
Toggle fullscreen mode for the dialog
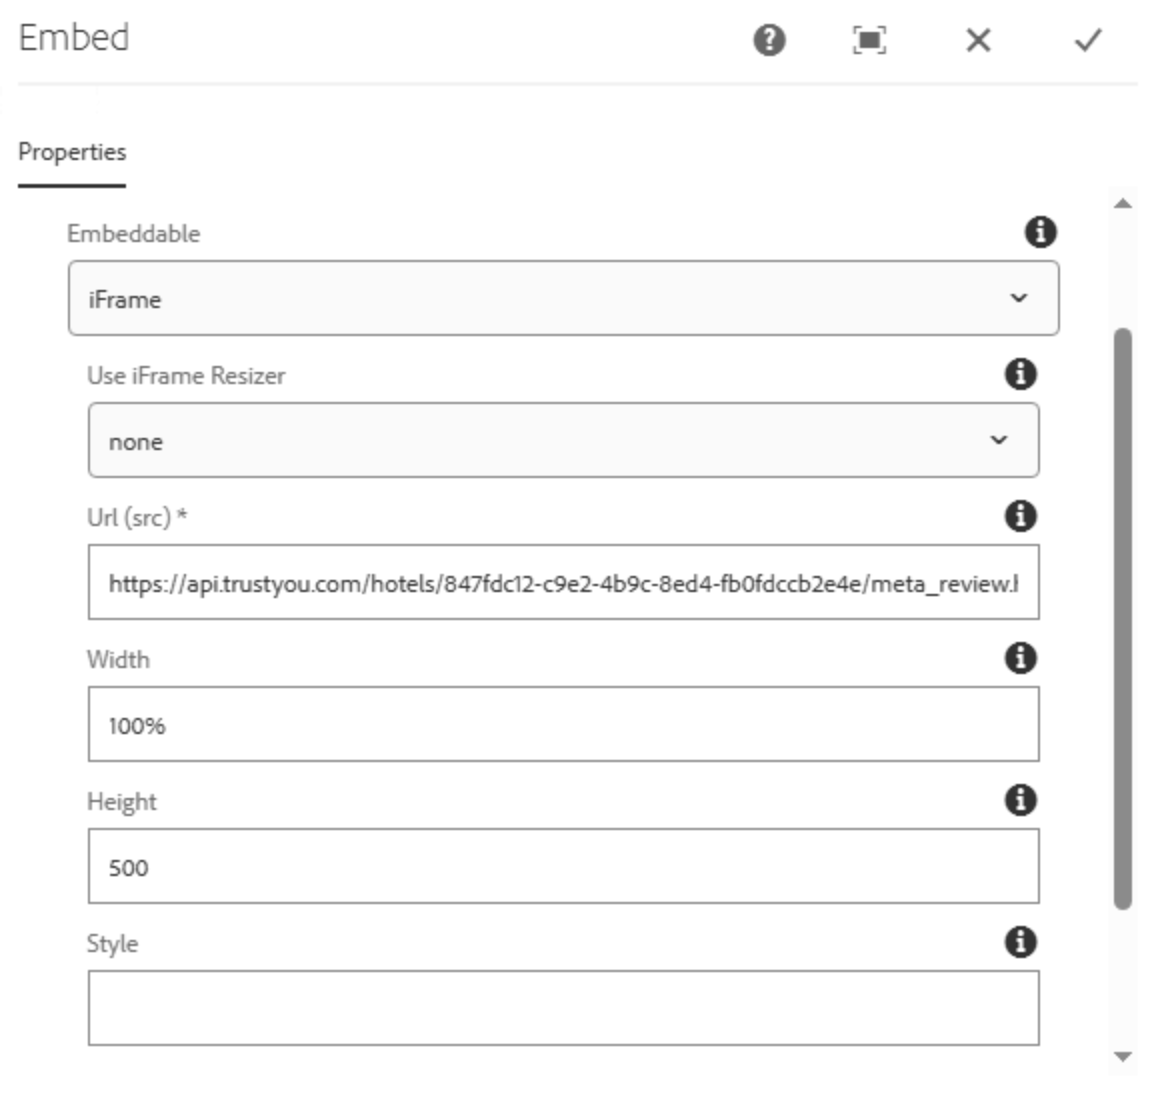(871, 41)
